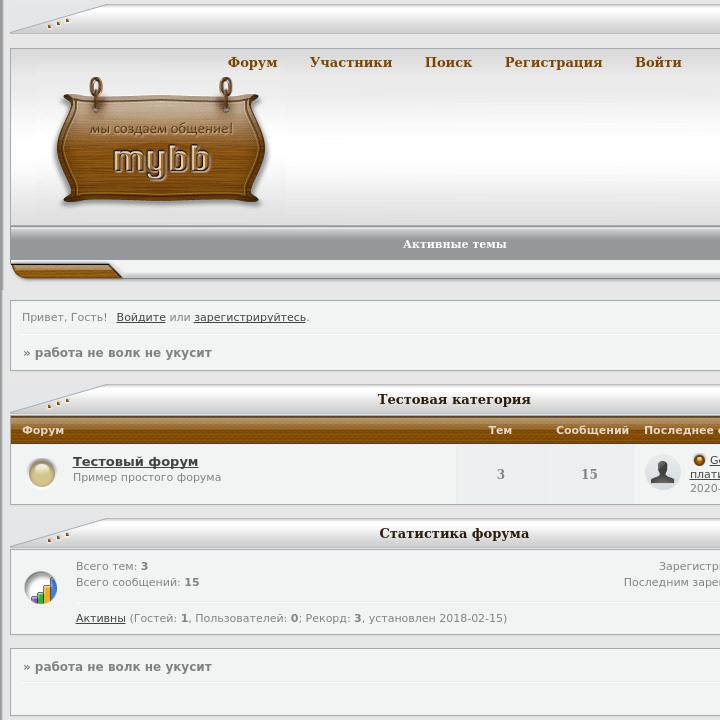Click the зарегистрируйтесь greeting link

[x=250, y=317]
